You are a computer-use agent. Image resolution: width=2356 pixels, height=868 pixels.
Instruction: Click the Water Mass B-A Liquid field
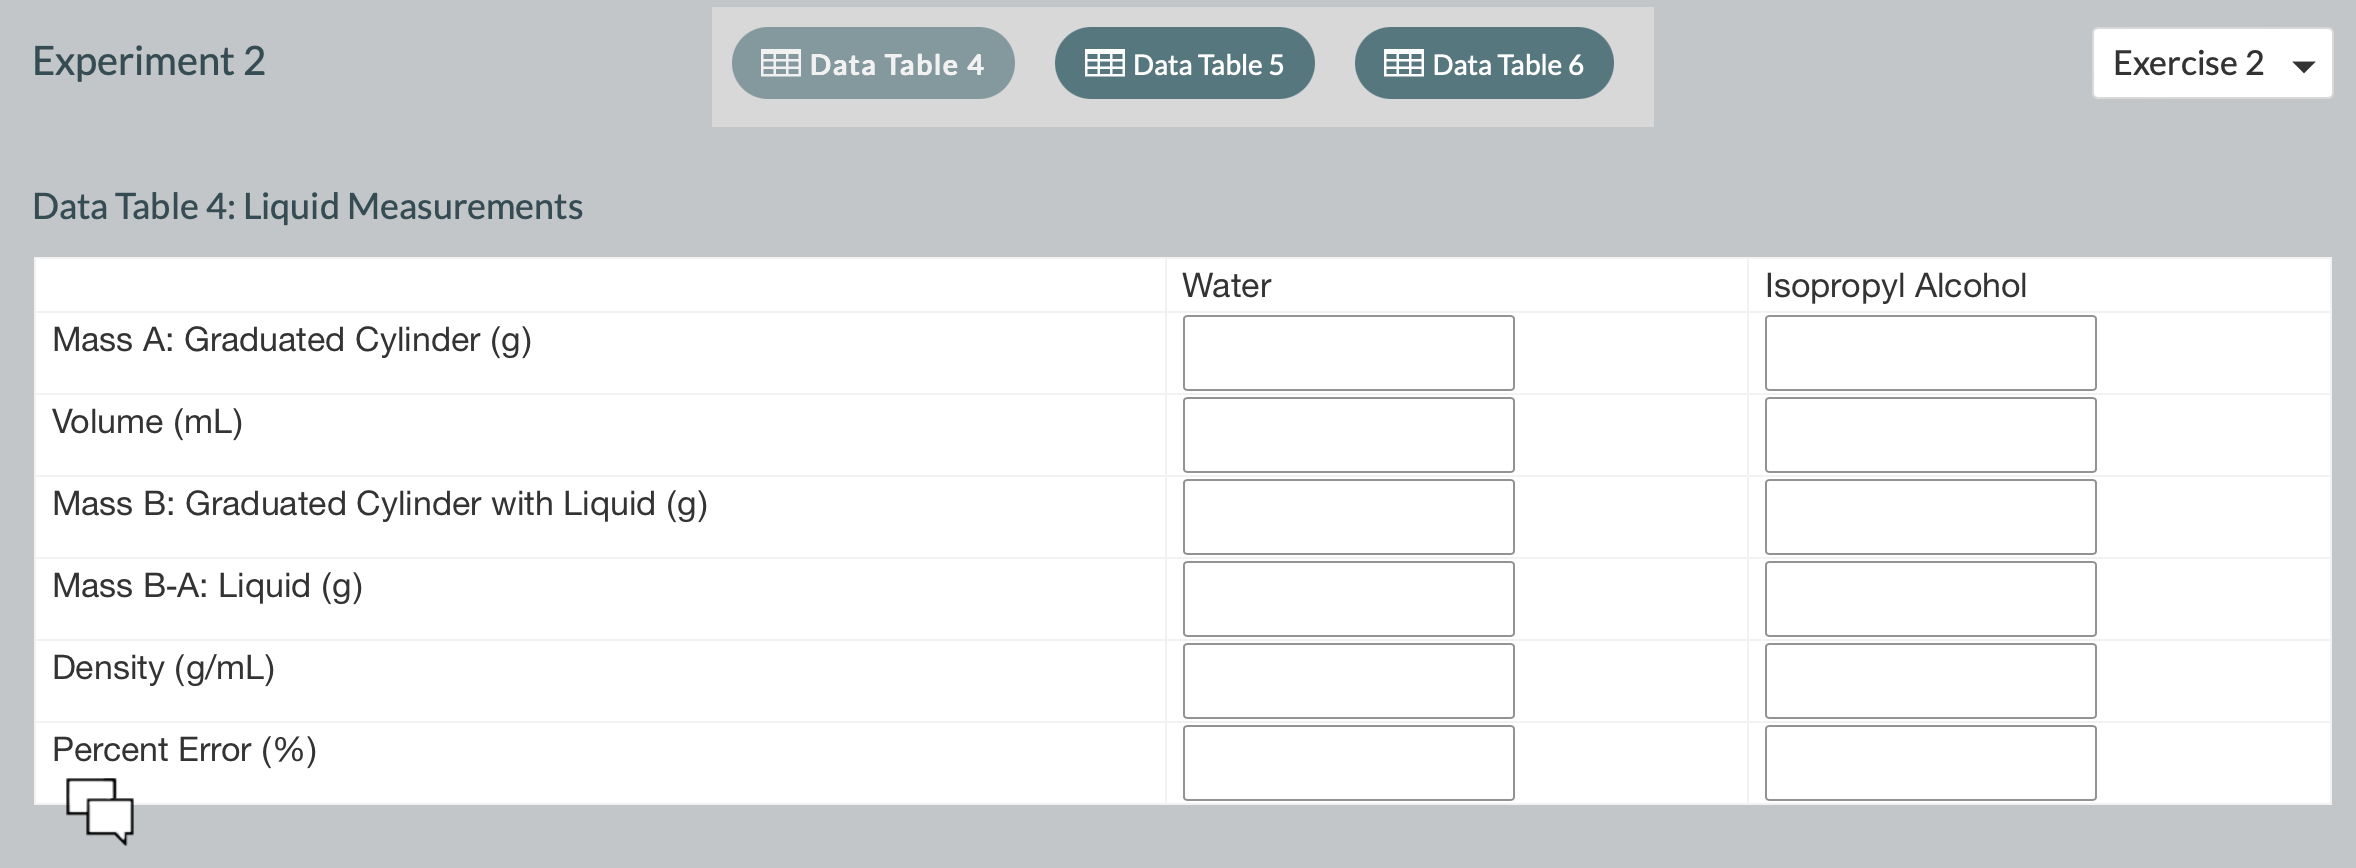tap(1348, 598)
